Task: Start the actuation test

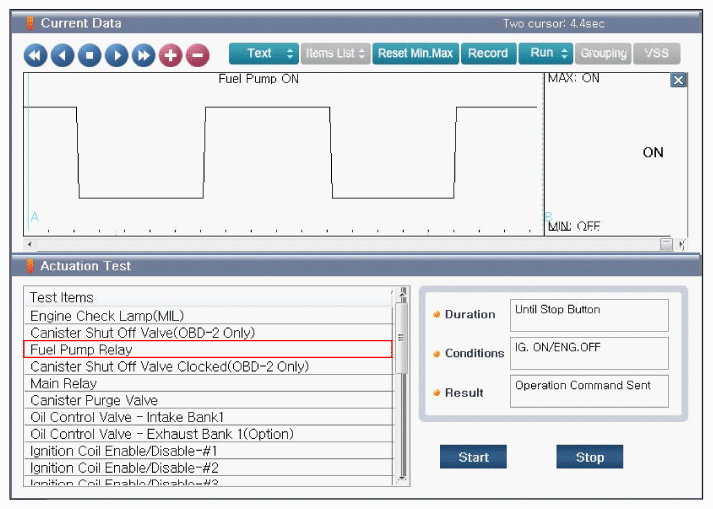Action: click(x=473, y=457)
